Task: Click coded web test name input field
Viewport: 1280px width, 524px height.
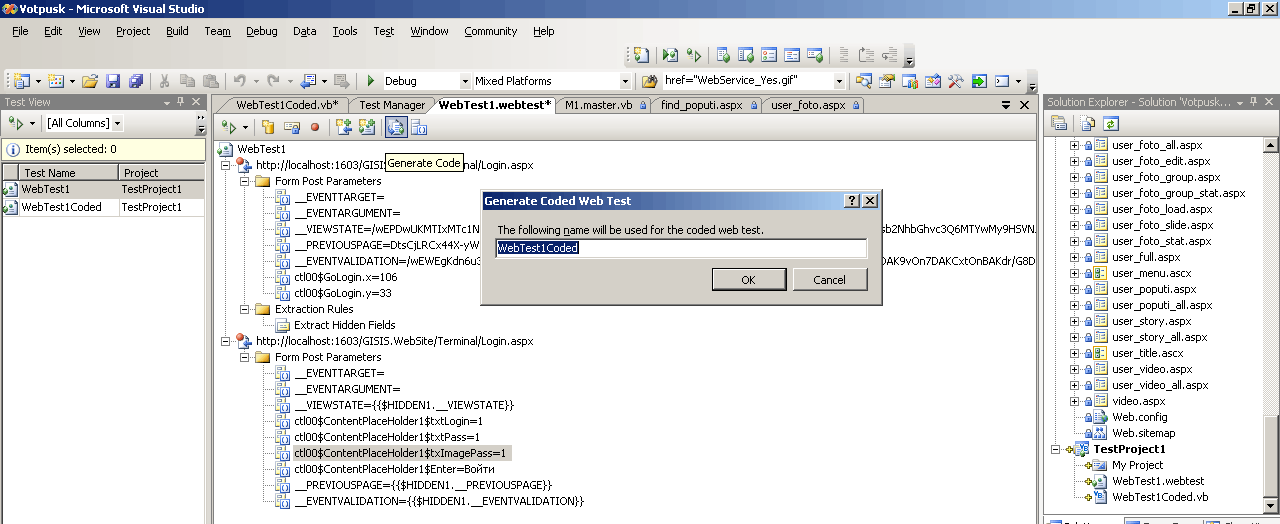Action: [x=681, y=248]
